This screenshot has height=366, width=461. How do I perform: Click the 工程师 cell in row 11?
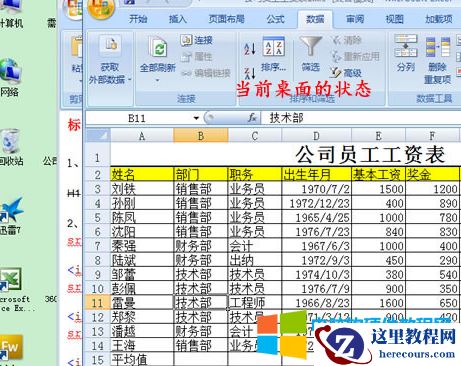[255, 303]
